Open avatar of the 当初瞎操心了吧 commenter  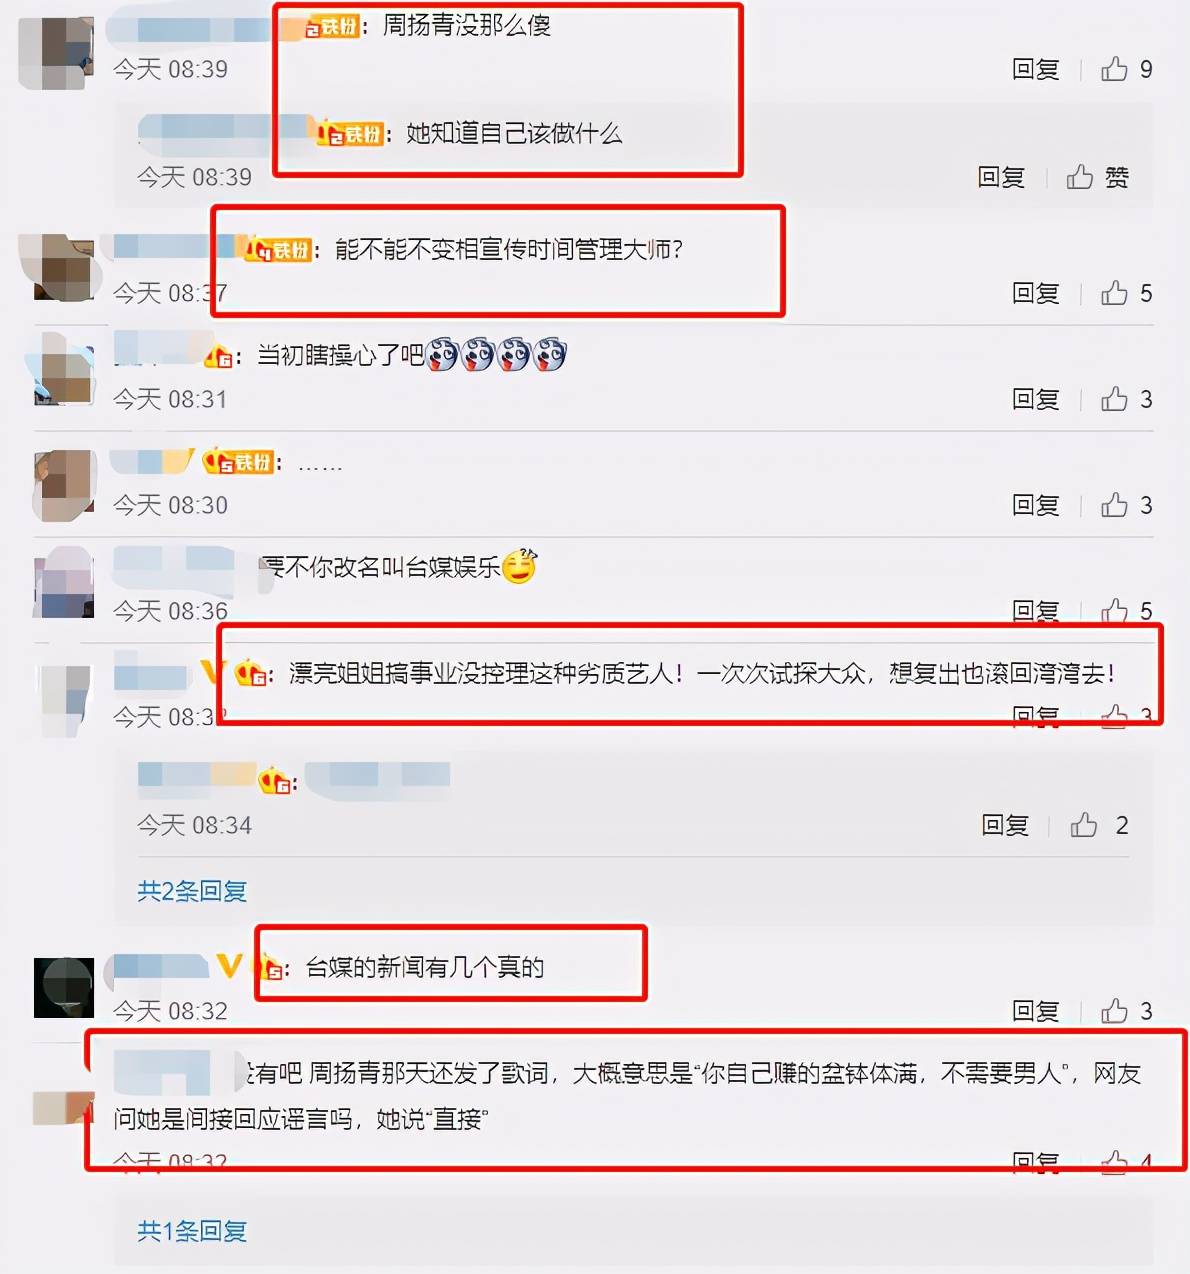pyautogui.click(x=64, y=368)
